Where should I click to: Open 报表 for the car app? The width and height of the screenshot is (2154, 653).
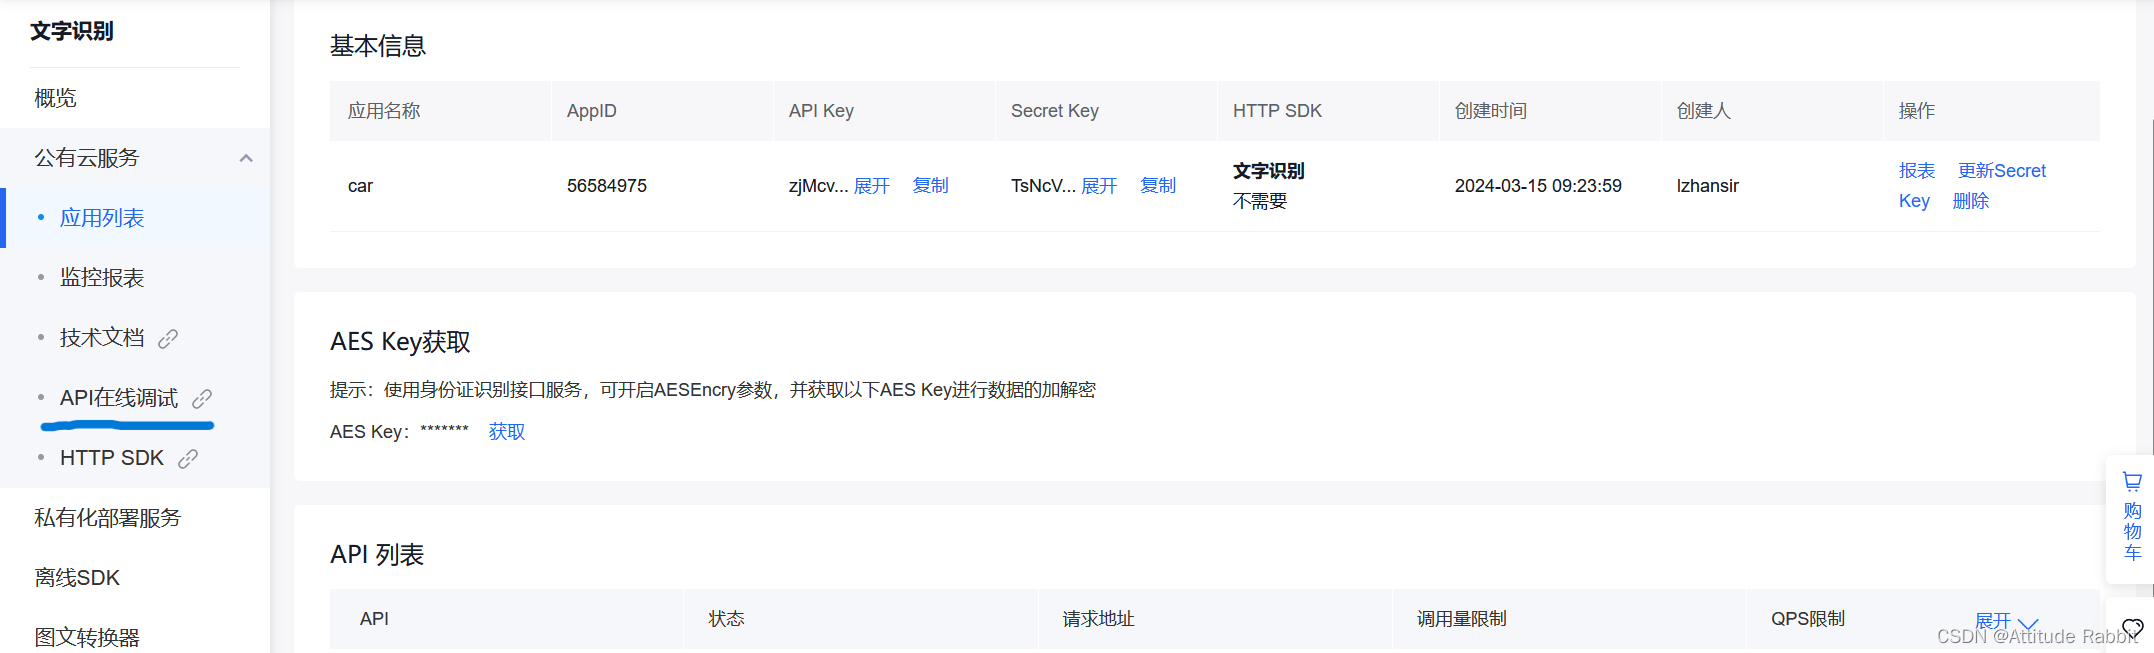[1917, 171]
